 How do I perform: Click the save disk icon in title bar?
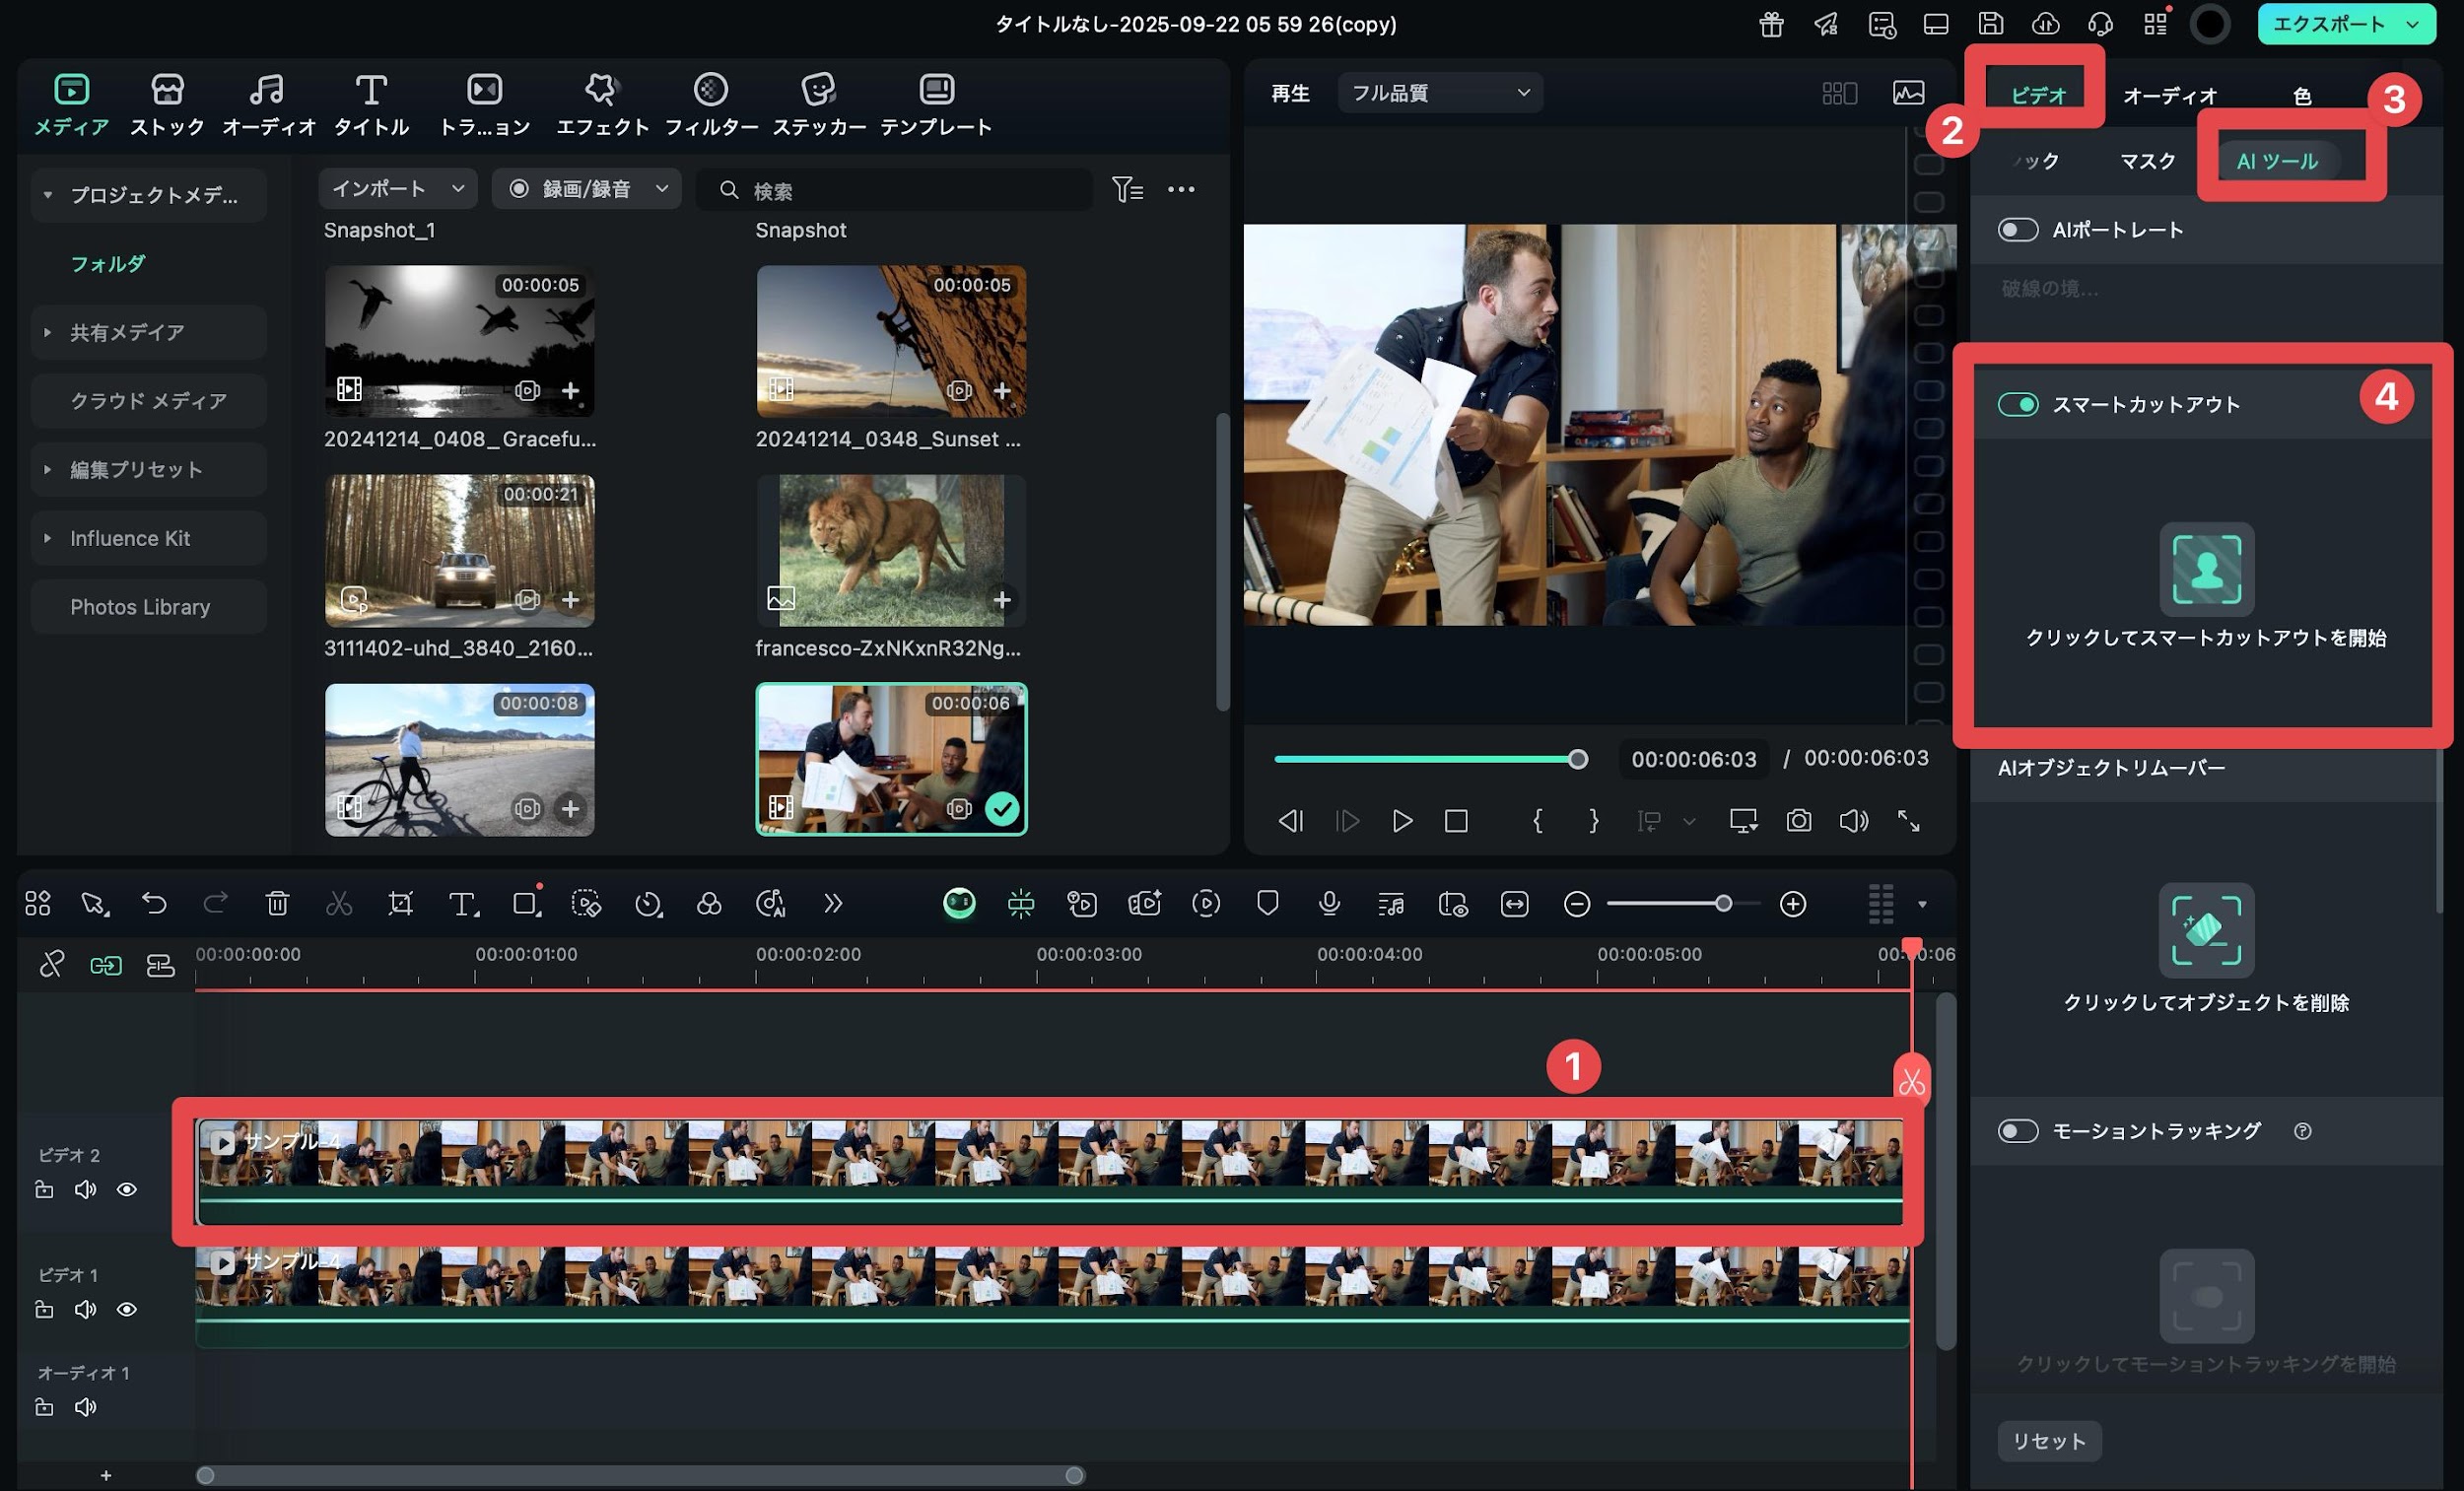tap(1991, 24)
